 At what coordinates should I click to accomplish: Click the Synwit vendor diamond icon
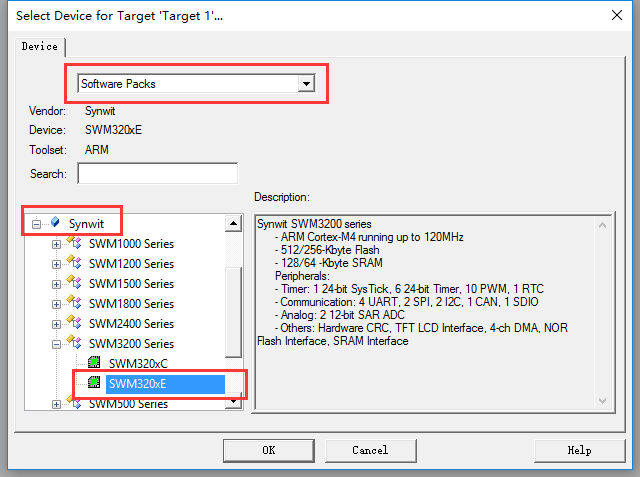(55, 222)
